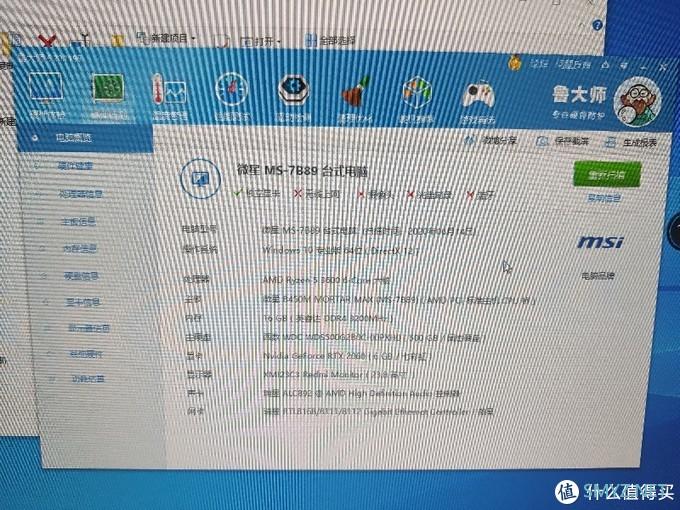
Task: Click the ALC892 AMD High Definition Audio value
Action: [361, 393]
